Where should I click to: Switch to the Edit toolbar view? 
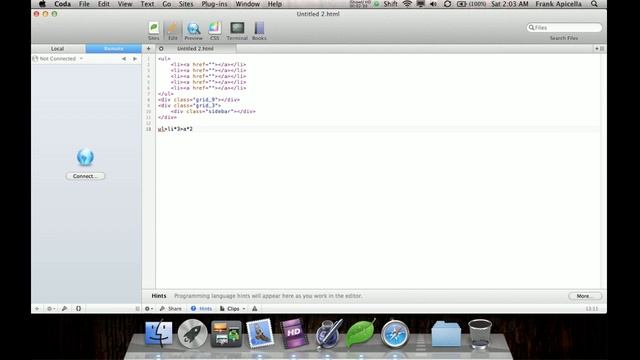coord(173,31)
